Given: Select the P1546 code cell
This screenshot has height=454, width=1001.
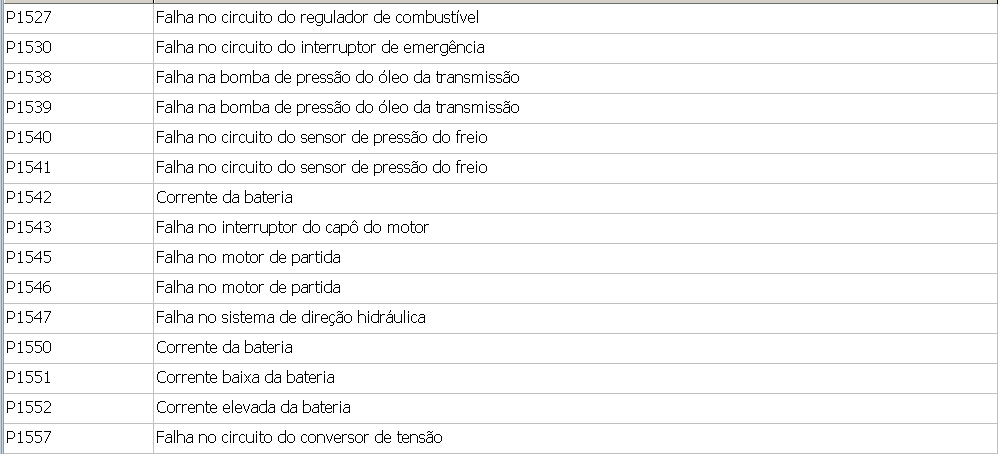Looking at the screenshot, I should point(29,288).
